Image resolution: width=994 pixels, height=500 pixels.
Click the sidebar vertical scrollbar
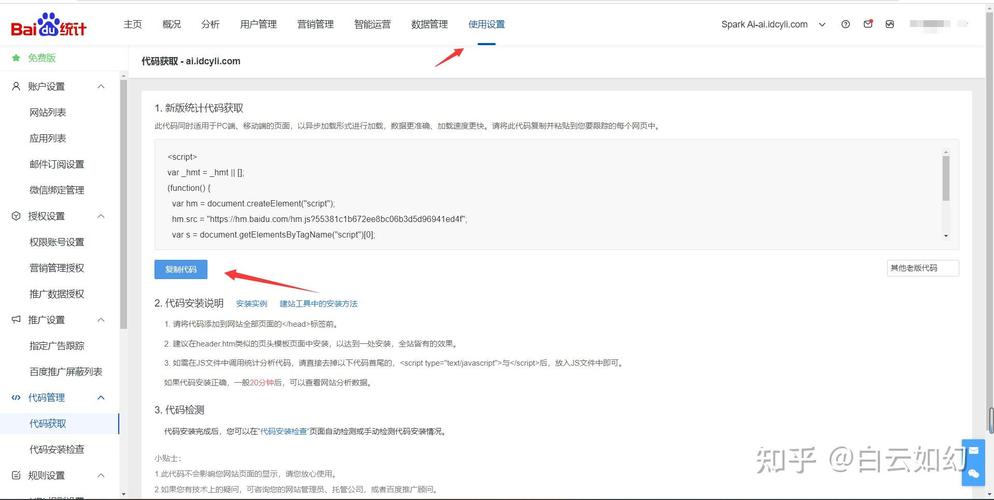[x=124, y=203]
